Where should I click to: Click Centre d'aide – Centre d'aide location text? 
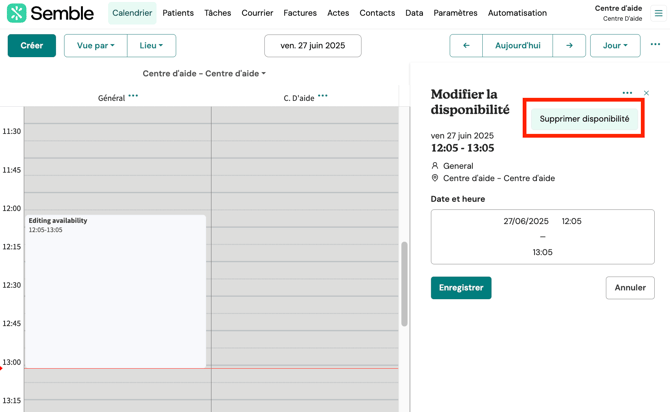click(499, 178)
